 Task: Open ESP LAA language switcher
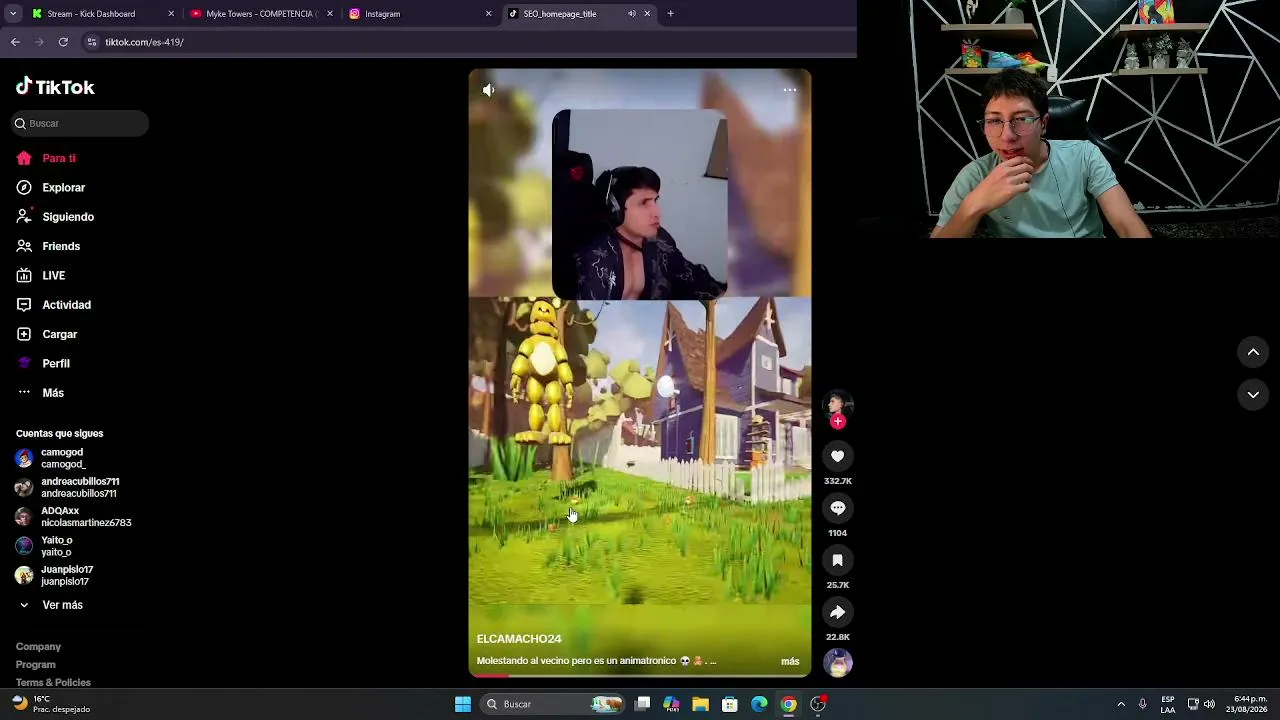tap(1168, 704)
